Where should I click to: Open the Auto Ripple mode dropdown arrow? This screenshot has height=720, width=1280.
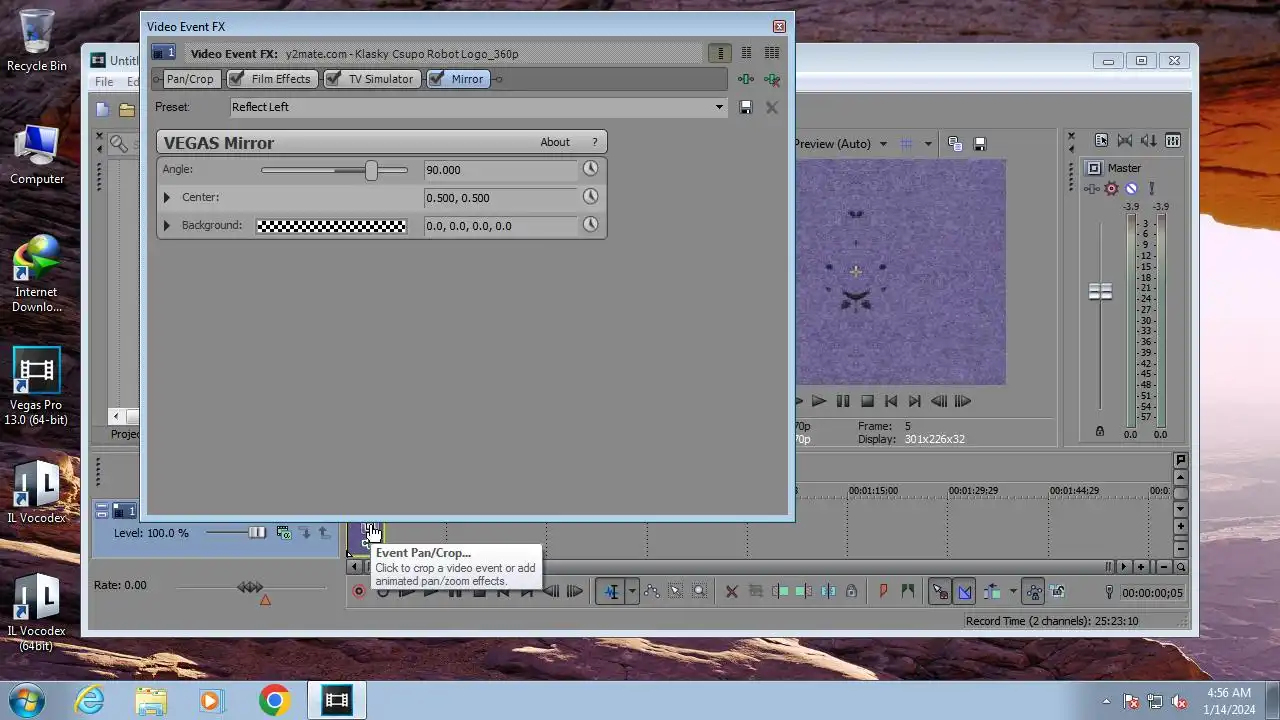coord(1012,592)
